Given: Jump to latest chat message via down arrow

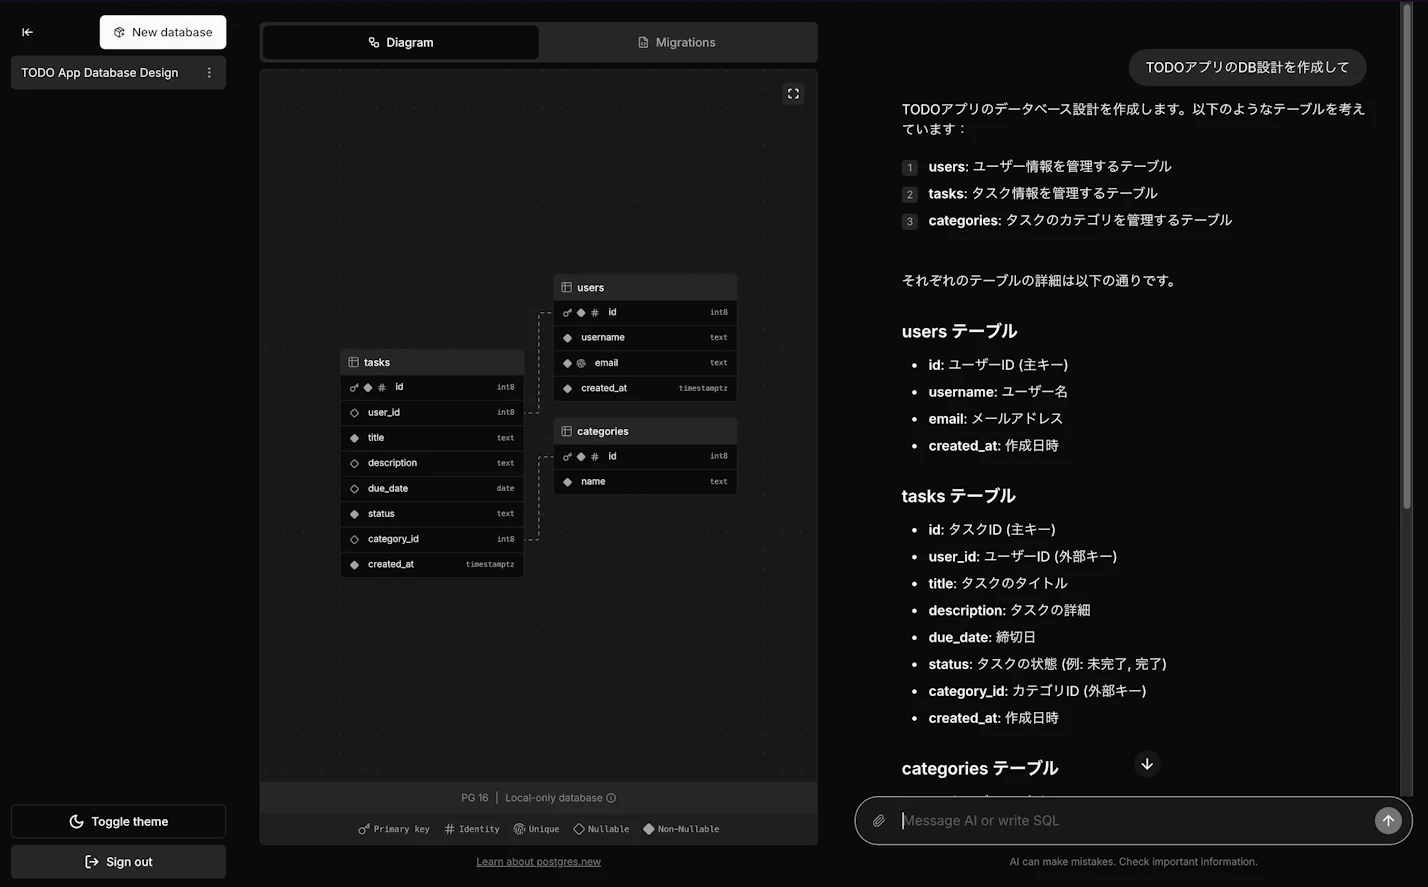Looking at the screenshot, I should click(1146, 764).
